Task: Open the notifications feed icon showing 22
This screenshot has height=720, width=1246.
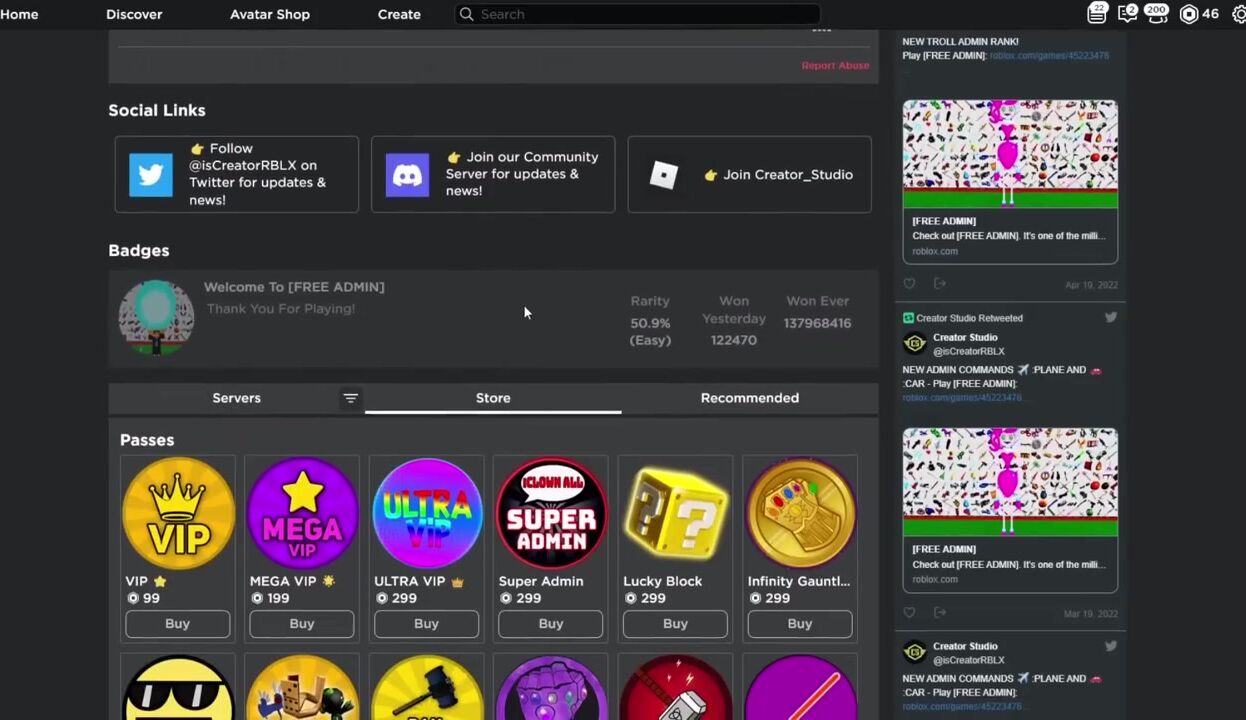Action: click(x=1097, y=13)
